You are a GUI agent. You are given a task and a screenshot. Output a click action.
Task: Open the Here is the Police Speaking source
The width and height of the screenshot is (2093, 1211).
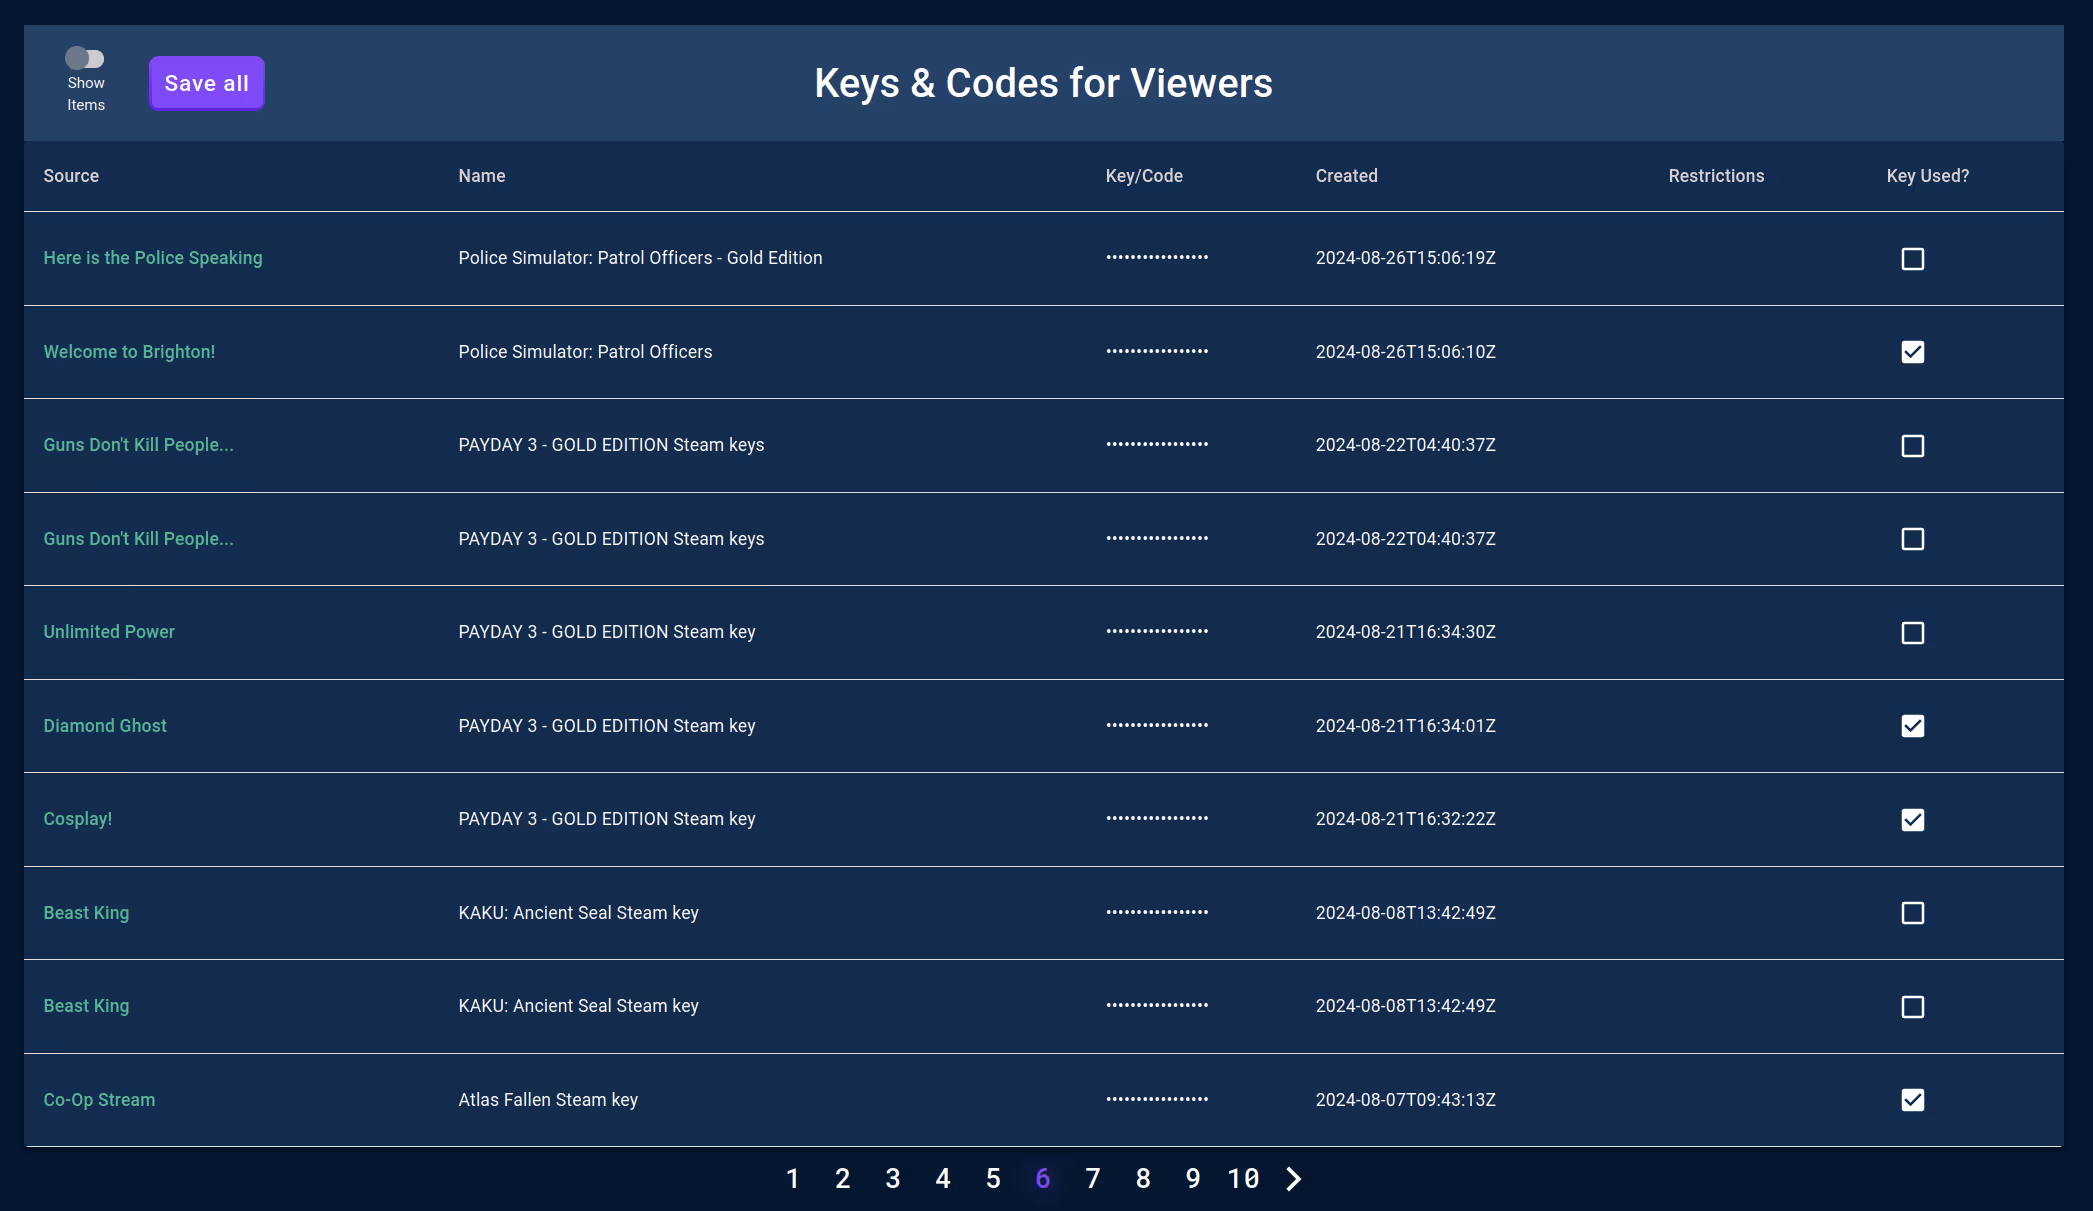[x=152, y=257]
